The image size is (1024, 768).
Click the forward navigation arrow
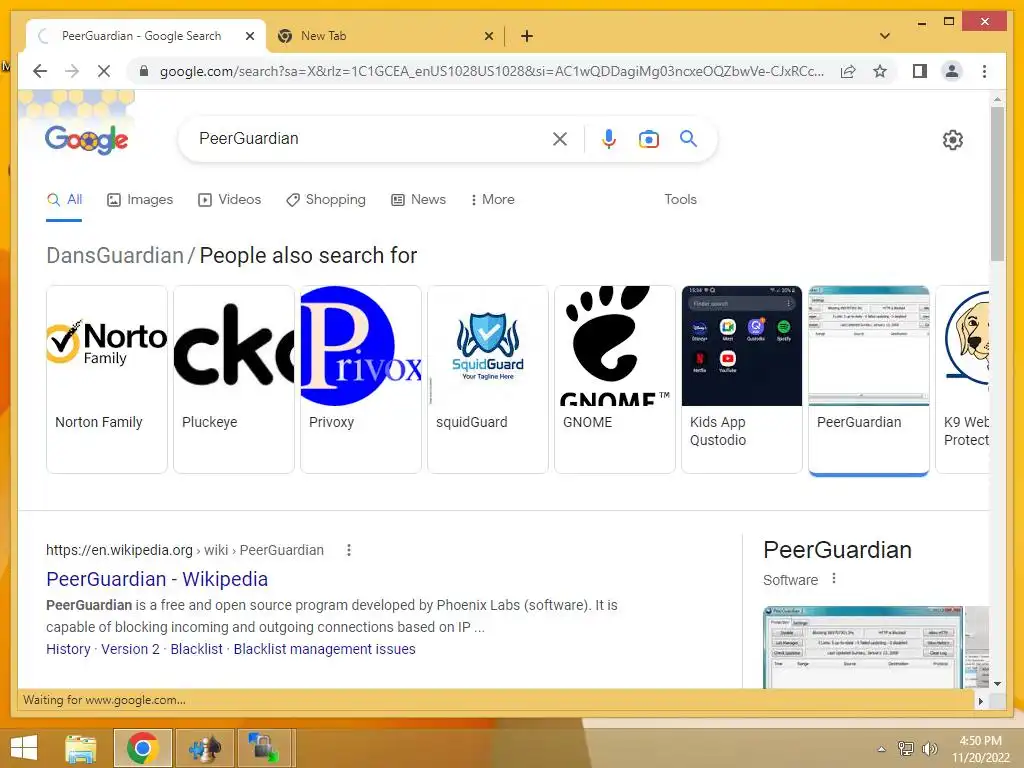tap(72, 71)
